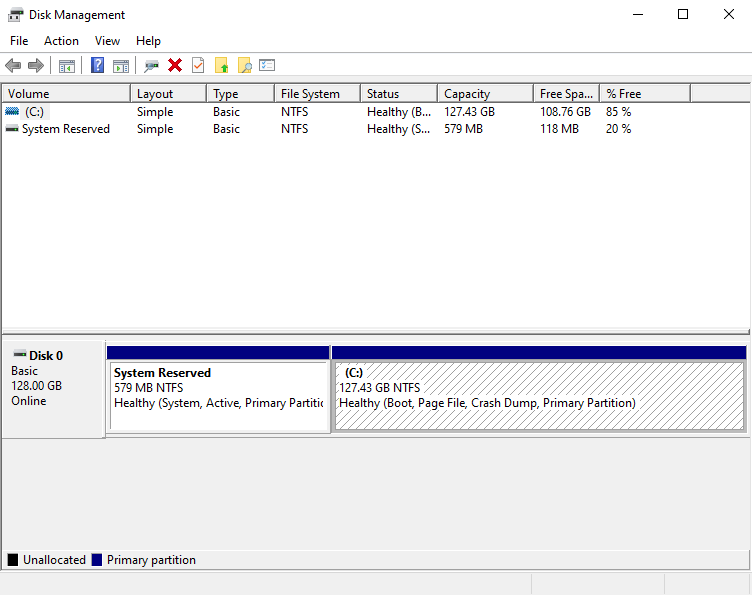Sort by Status column header

coord(399,93)
